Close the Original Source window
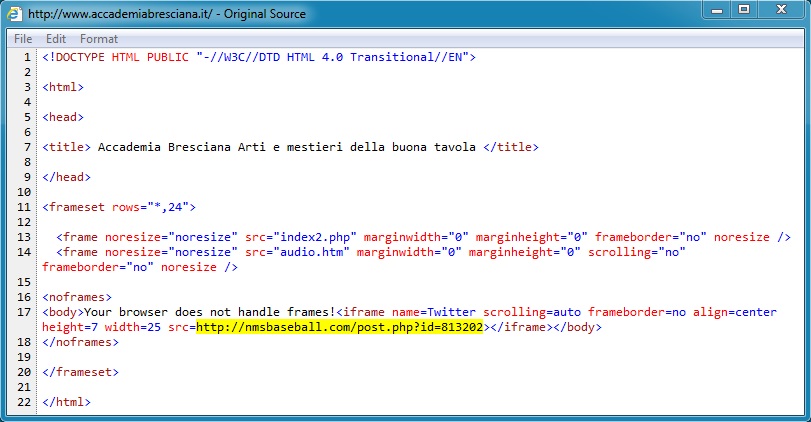The height and width of the screenshot is (422, 811). (x=781, y=10)
